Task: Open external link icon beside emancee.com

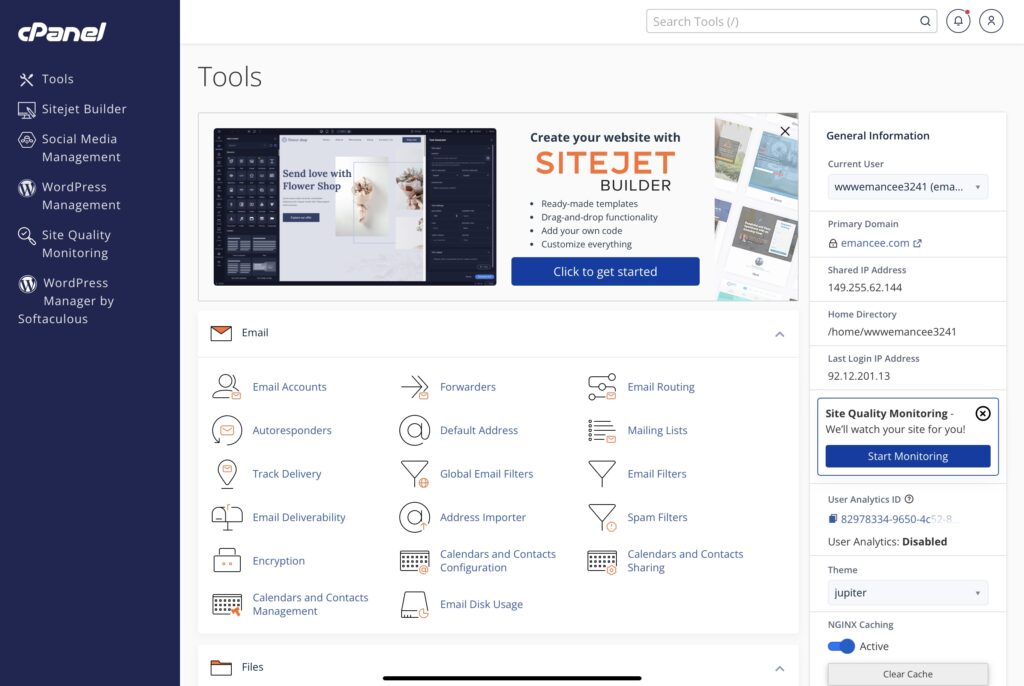Action: [918, 243]
